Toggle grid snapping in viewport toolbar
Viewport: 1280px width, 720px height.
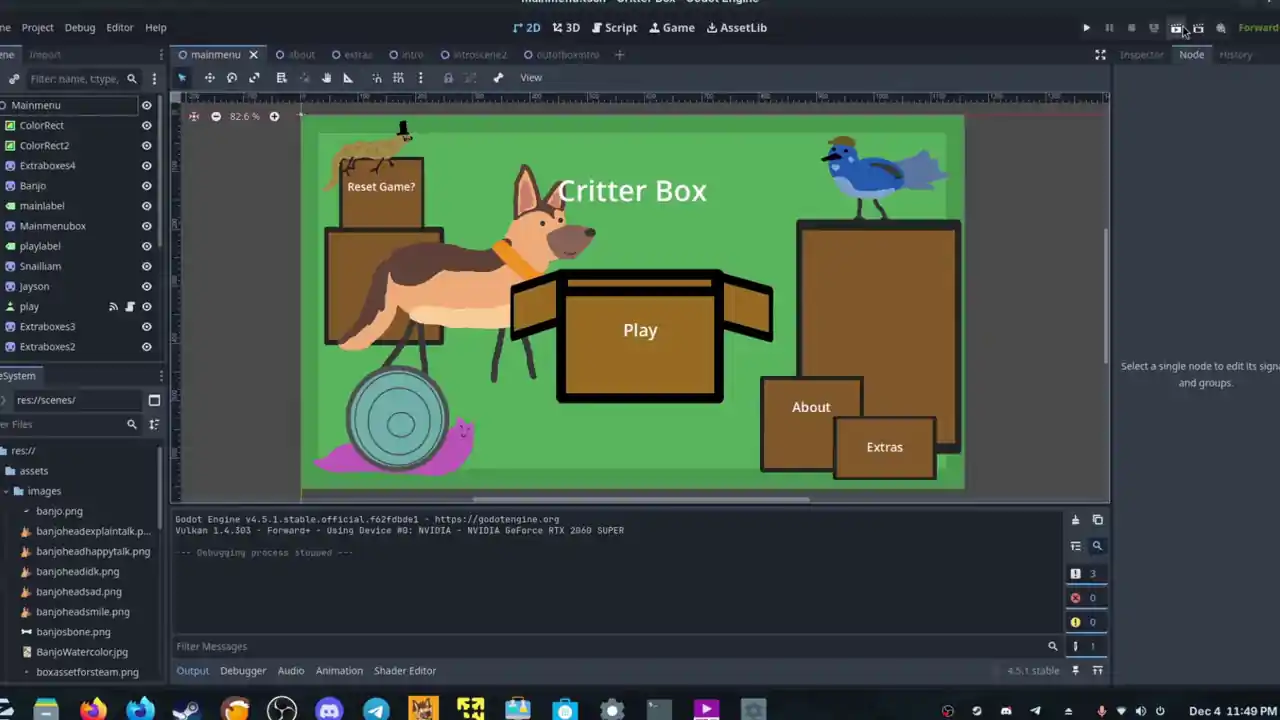coord(398,78)
